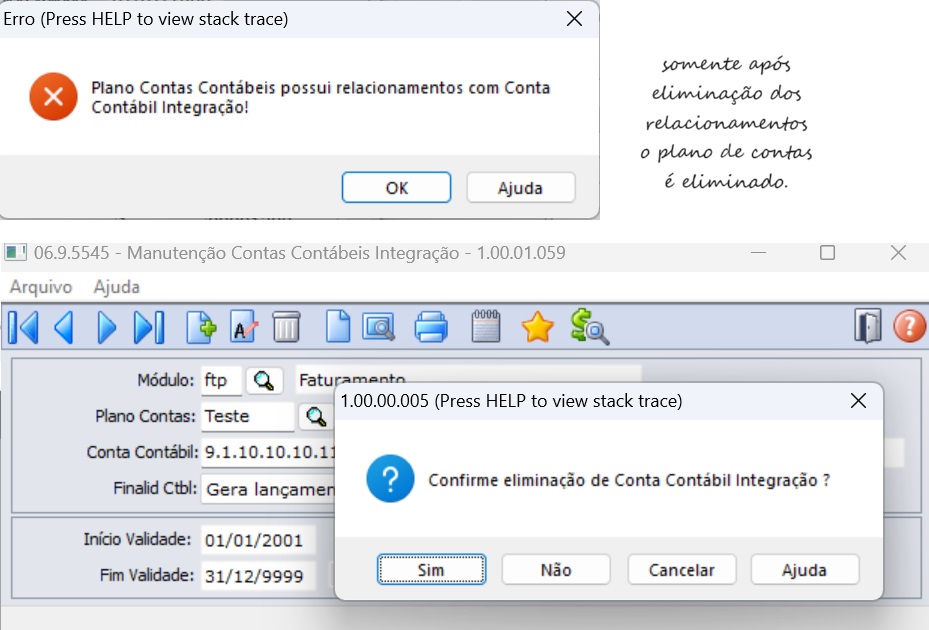Click the Conta Contábil field

(269, 453)
